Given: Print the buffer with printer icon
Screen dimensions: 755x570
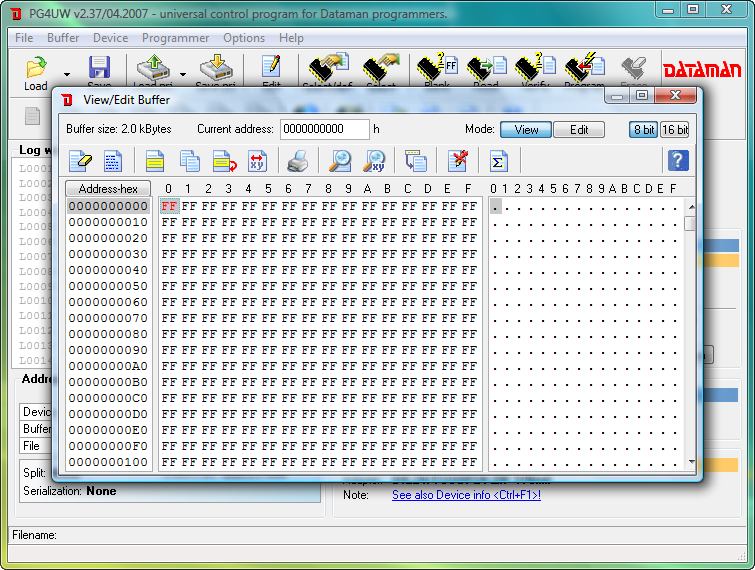Looking at the screenshot, I should [297, 161].
